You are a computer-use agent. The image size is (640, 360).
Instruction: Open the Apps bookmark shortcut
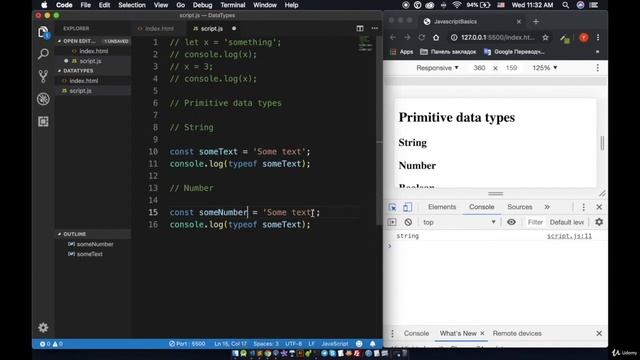[401, 52]
